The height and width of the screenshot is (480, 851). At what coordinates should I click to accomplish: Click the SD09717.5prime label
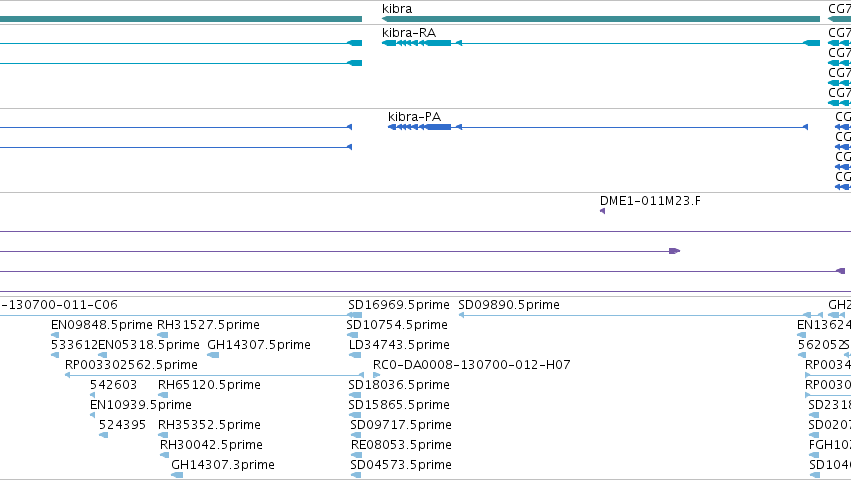401,425
